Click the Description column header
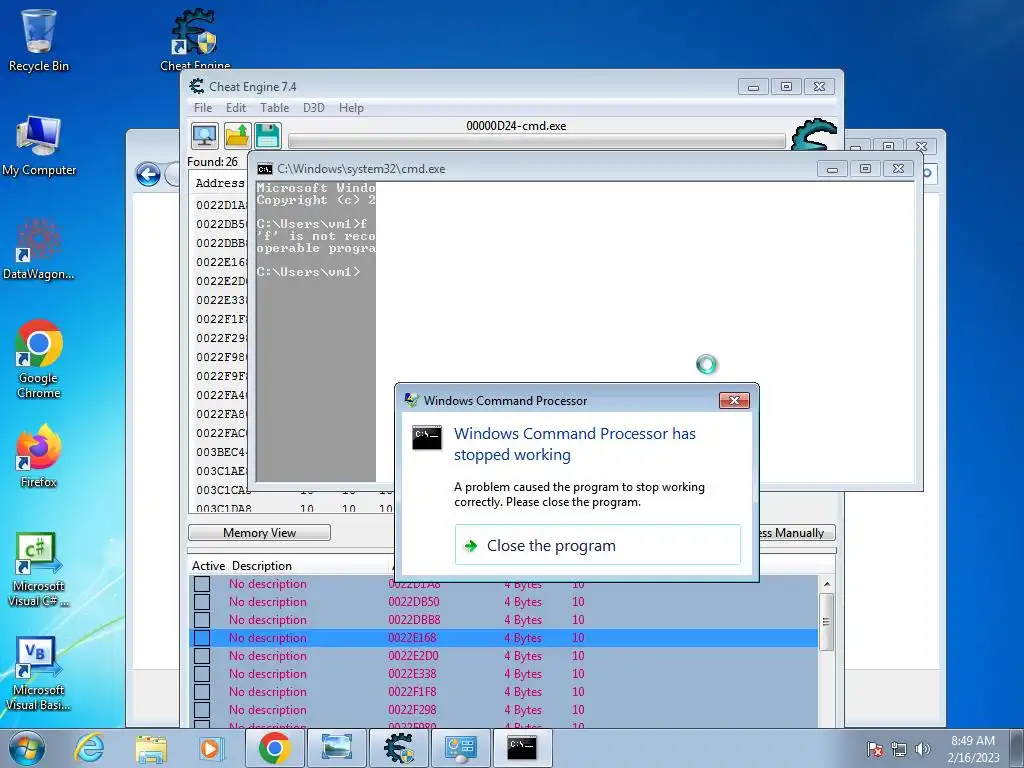1024x768 pixels. click(x=262, y=566)
